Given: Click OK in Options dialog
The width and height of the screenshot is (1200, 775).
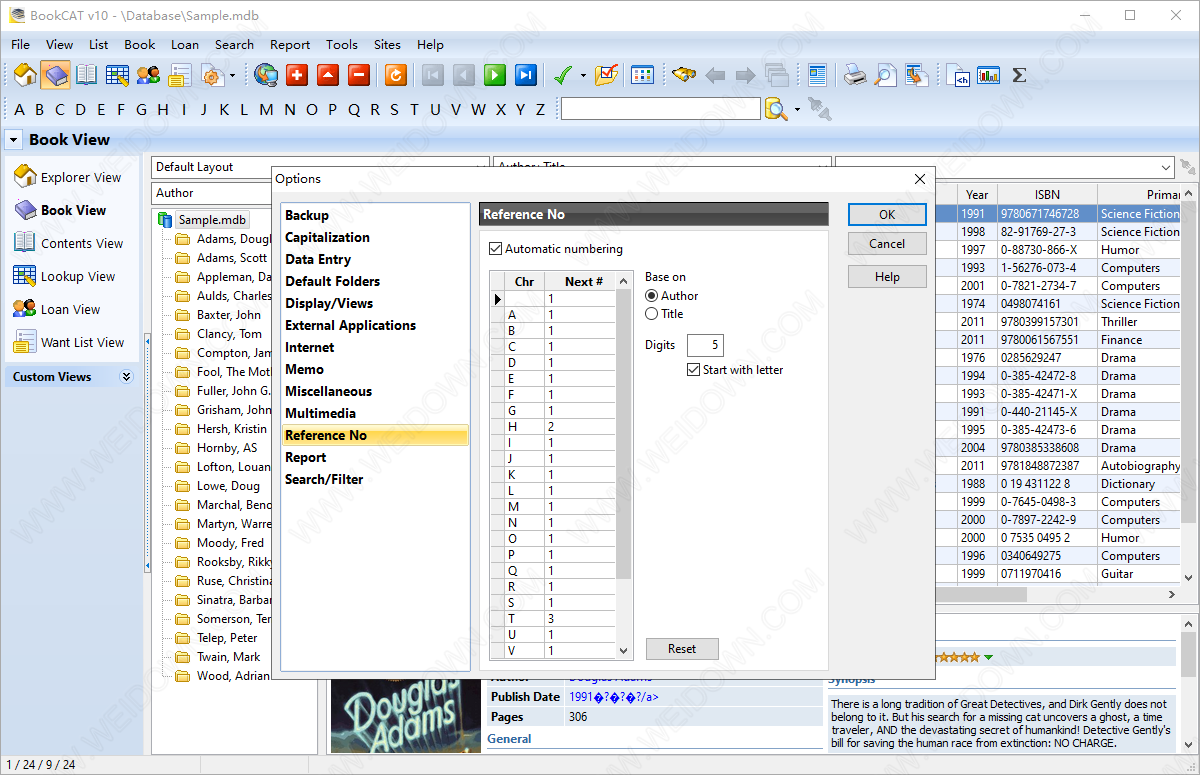Looking at the screenshot, I should point(887,214).
